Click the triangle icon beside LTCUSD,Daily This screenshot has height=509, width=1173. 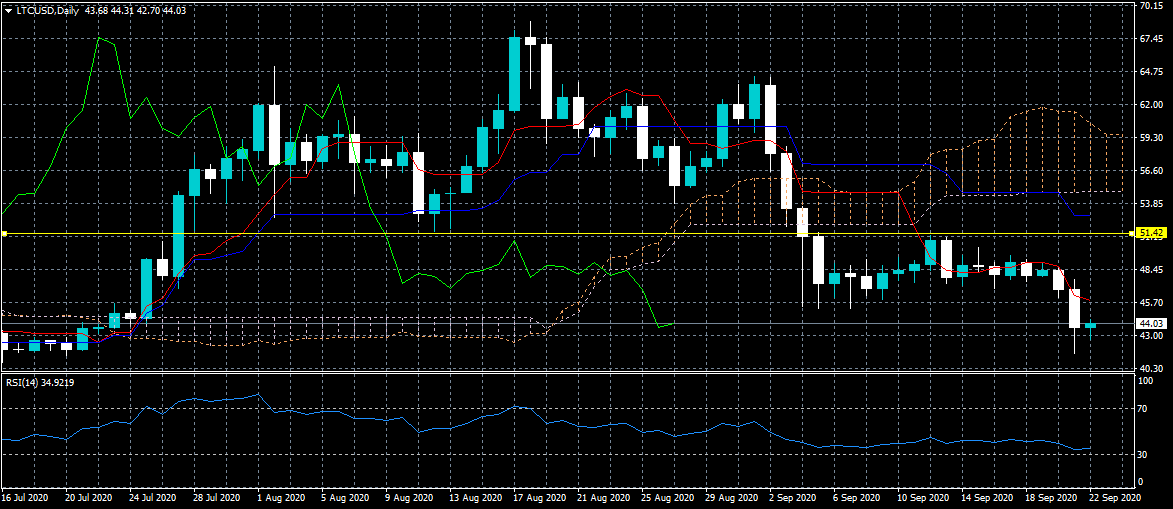[x=8, y=10]
